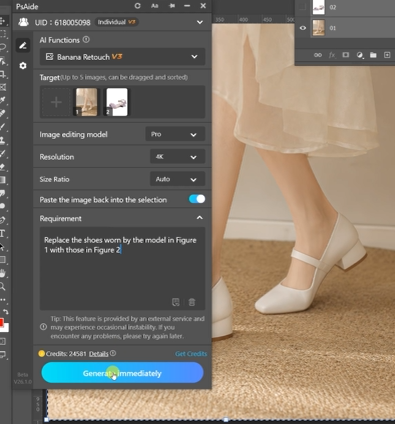Open the Banana Retouch AI function dropdown

click(x=122, y=57)
